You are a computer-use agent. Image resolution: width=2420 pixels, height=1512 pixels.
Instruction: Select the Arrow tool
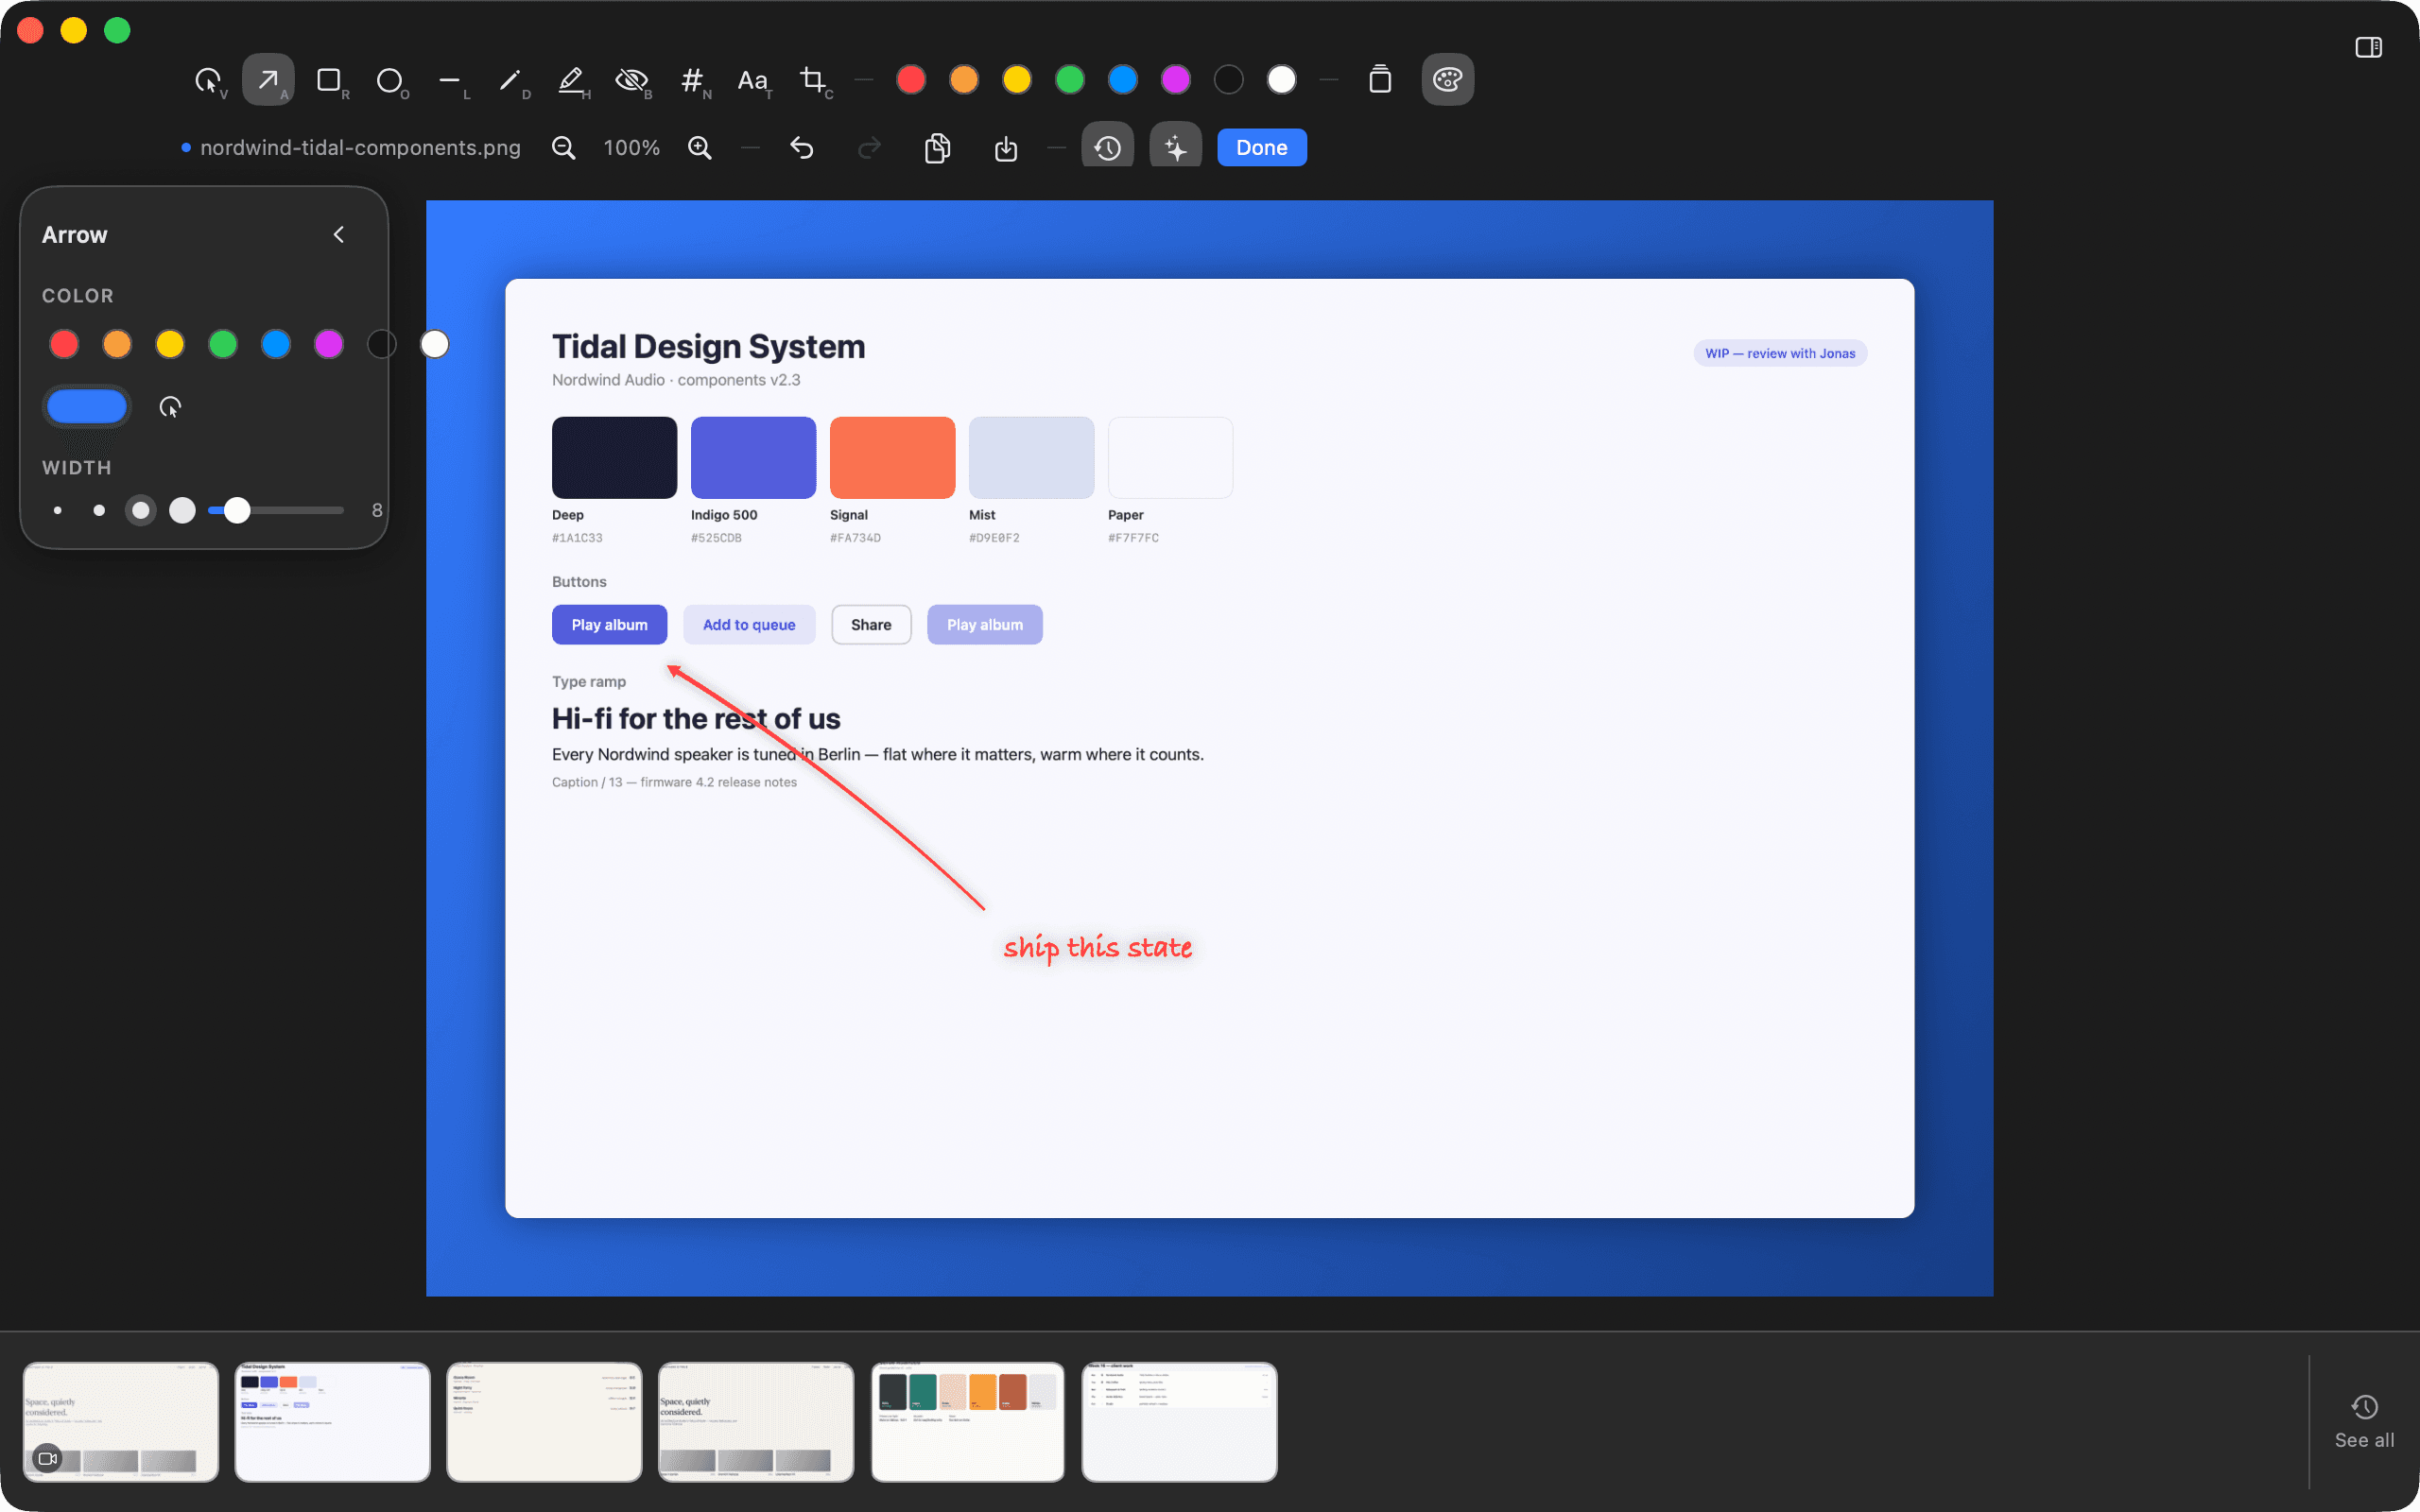coord(268,80)
